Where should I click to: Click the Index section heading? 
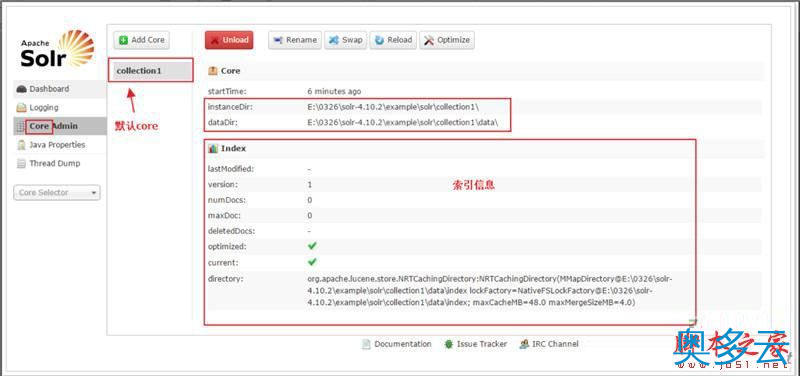tap(233, 148)
